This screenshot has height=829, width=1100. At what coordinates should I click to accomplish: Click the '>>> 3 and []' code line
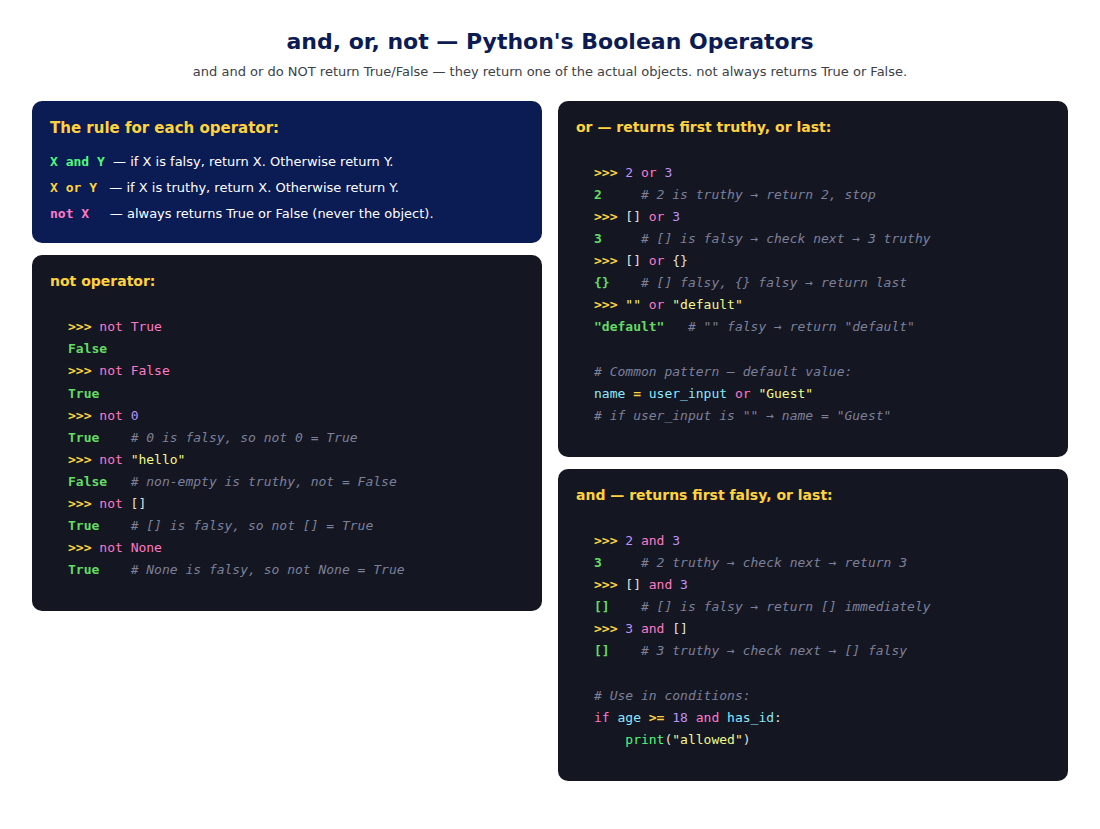640,629
